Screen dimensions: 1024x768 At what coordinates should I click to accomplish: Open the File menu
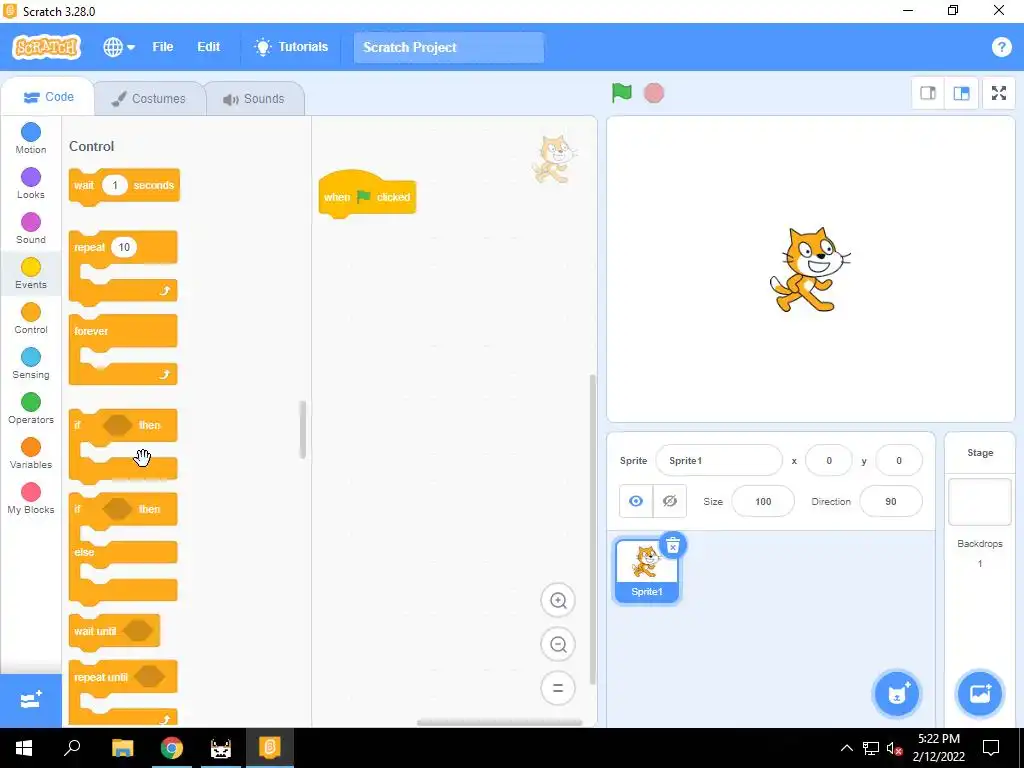click(163, 47)
